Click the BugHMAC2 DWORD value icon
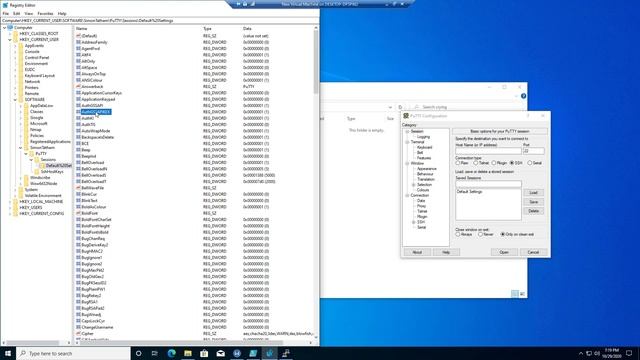640x360 pixels. tap(78, 251)
